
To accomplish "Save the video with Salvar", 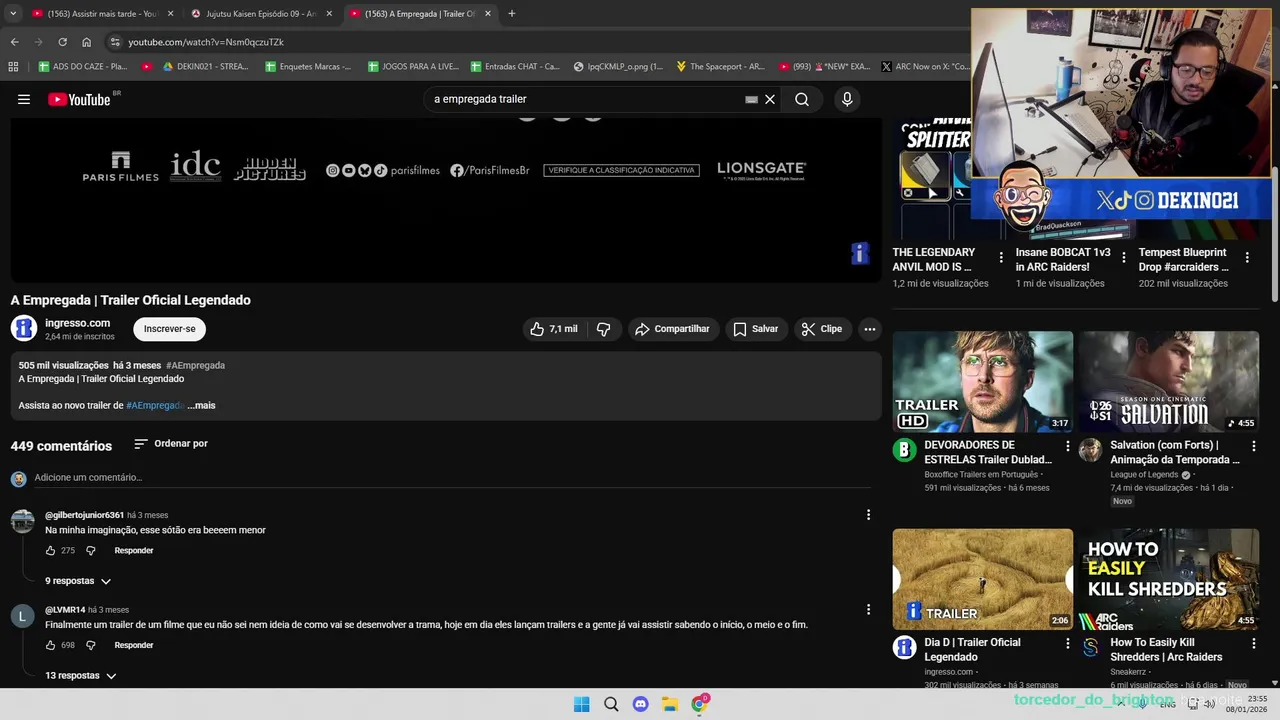I will [755, 329].
